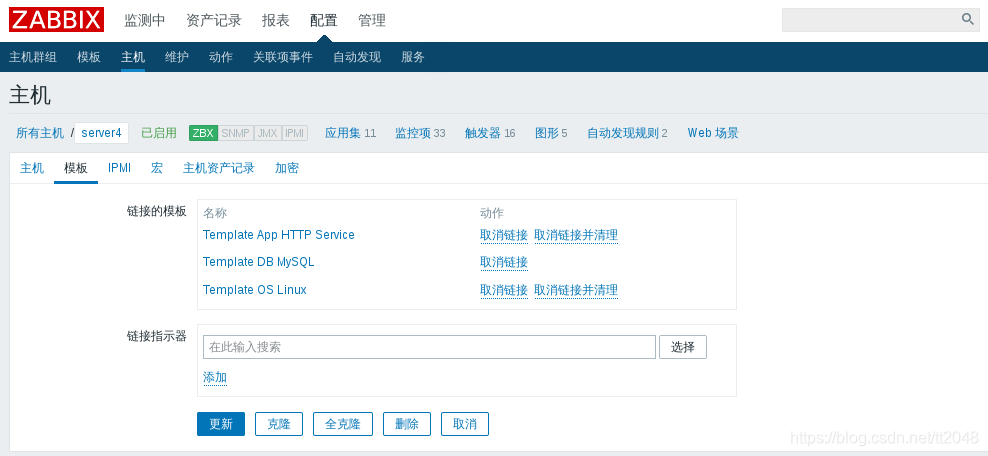The width and height of the screenshot is (988, 456).
Task: Go to 维护 submenu
Action: (x=177, y=57)
